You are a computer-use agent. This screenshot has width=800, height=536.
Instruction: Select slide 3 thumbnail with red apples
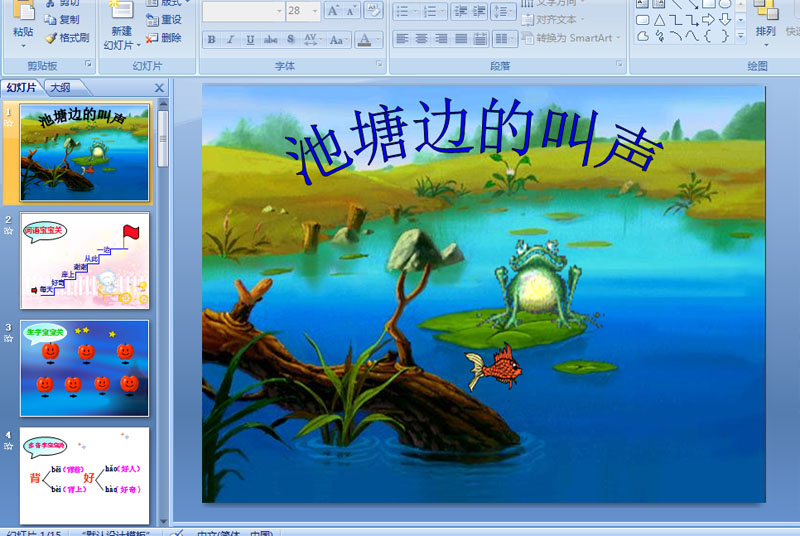(x=85, y=368)
